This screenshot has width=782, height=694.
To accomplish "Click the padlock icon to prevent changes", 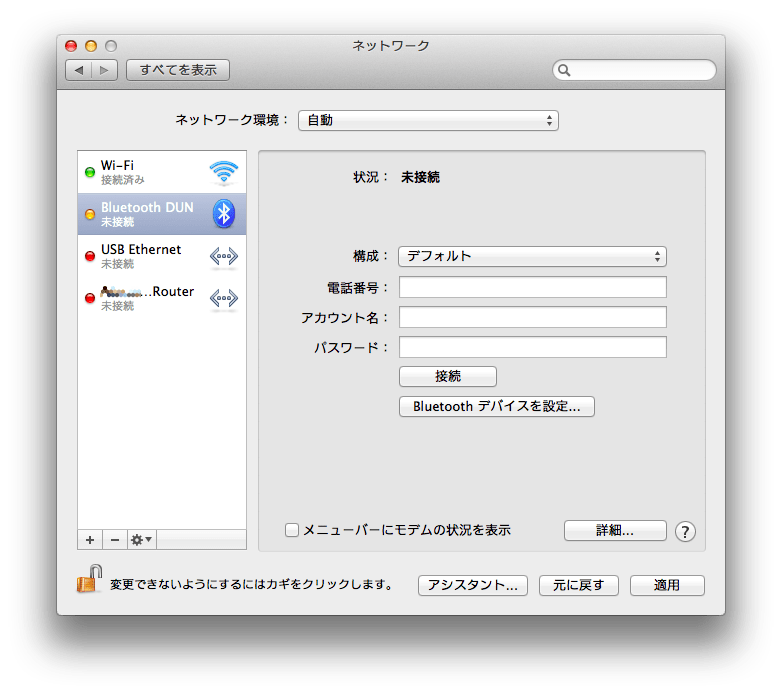I will click(90, 579).
